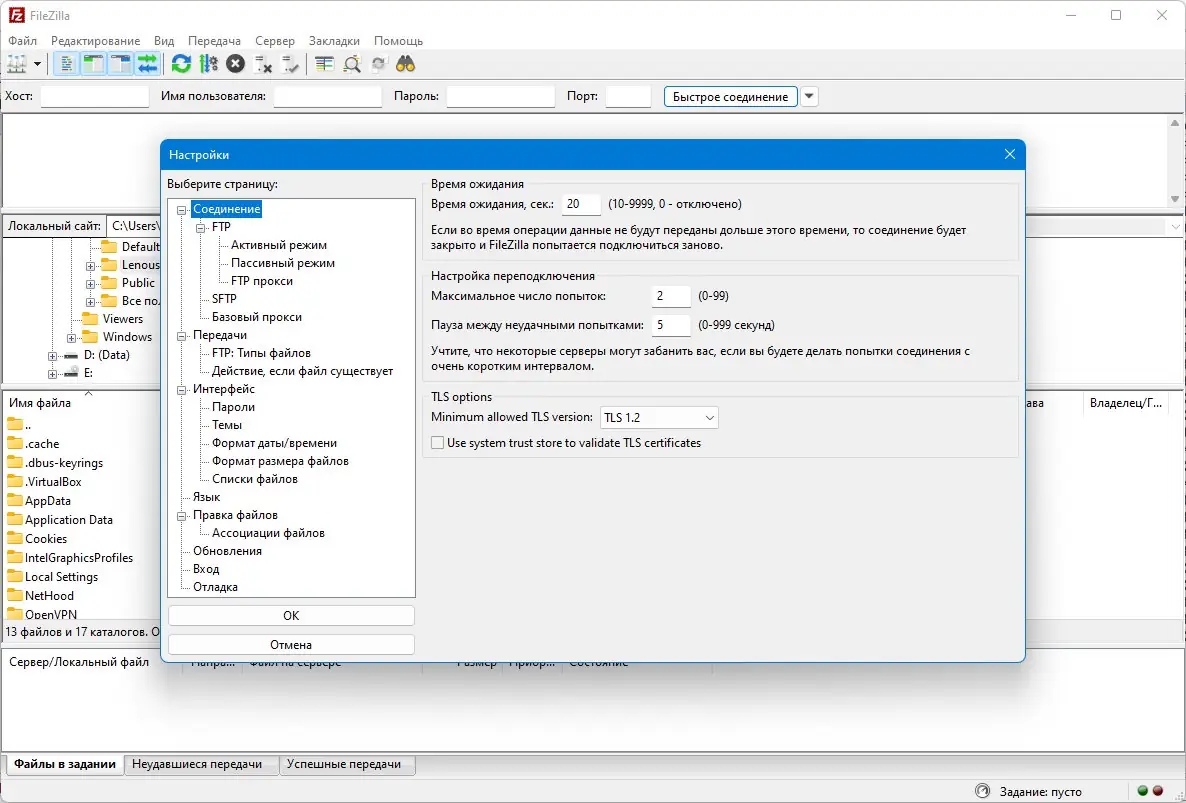Viewport: 1186px width, 803px height.
Task: Collapse the Передачи tree node
Action: tap(182, 336)
